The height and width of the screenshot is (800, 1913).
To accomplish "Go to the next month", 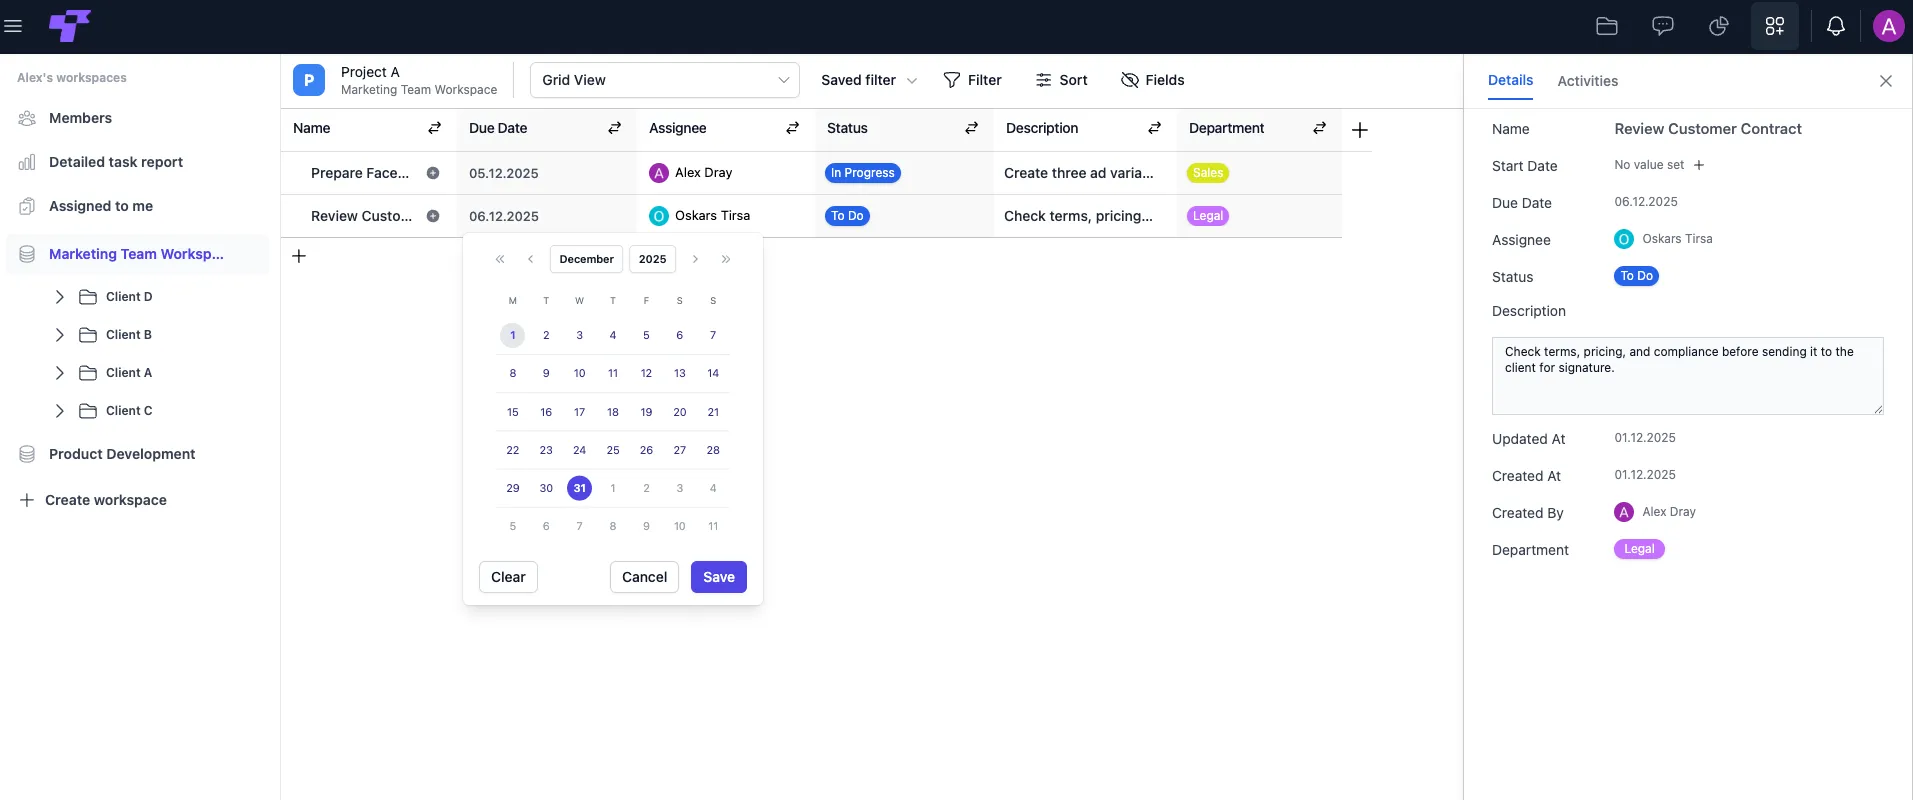I will pyautogui.click(x=695, y=259).
